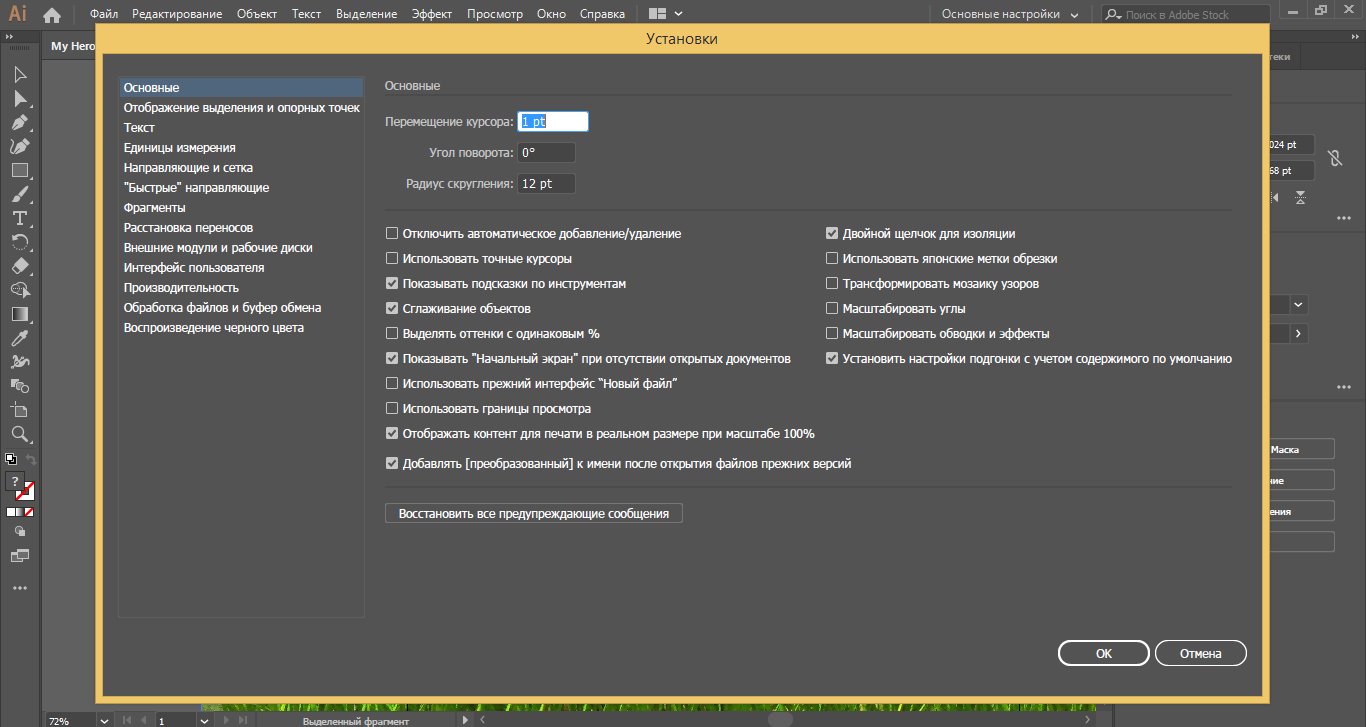Select the Eraser tool
Screen dimensions: 1366x727
coord(19,266)
